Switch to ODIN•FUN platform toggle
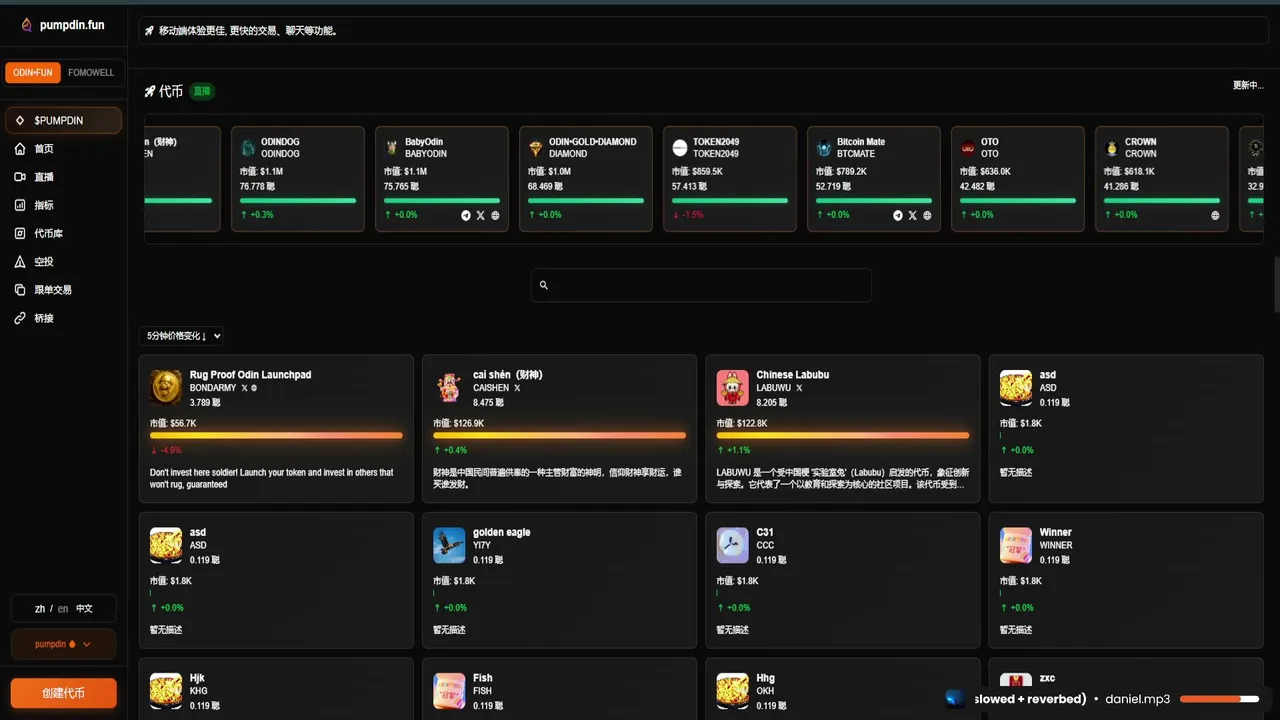Viewport: 1280px width, 720px height. [x=33, y=73]
